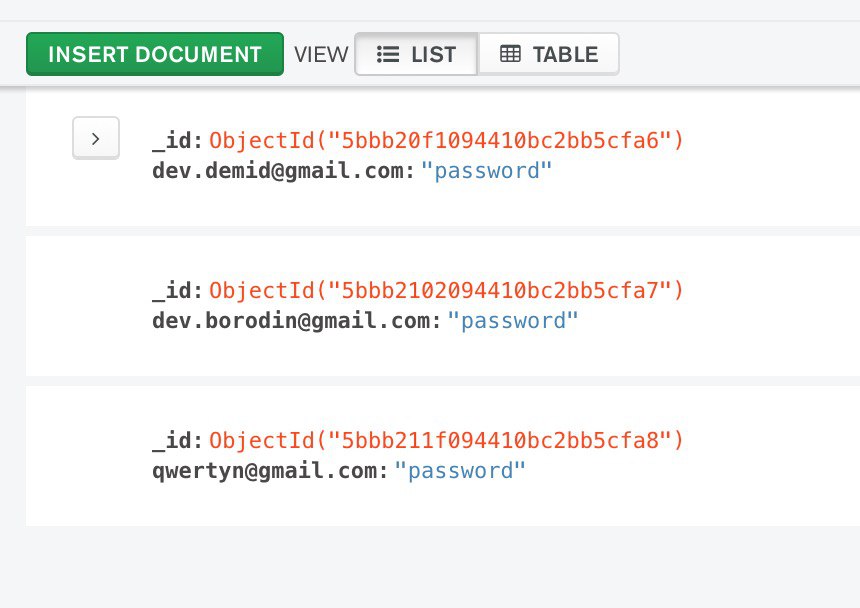Click password value of dev.demid@gmail.com
The height and width of the screenshot is (608, 860).
click(487, 171)
